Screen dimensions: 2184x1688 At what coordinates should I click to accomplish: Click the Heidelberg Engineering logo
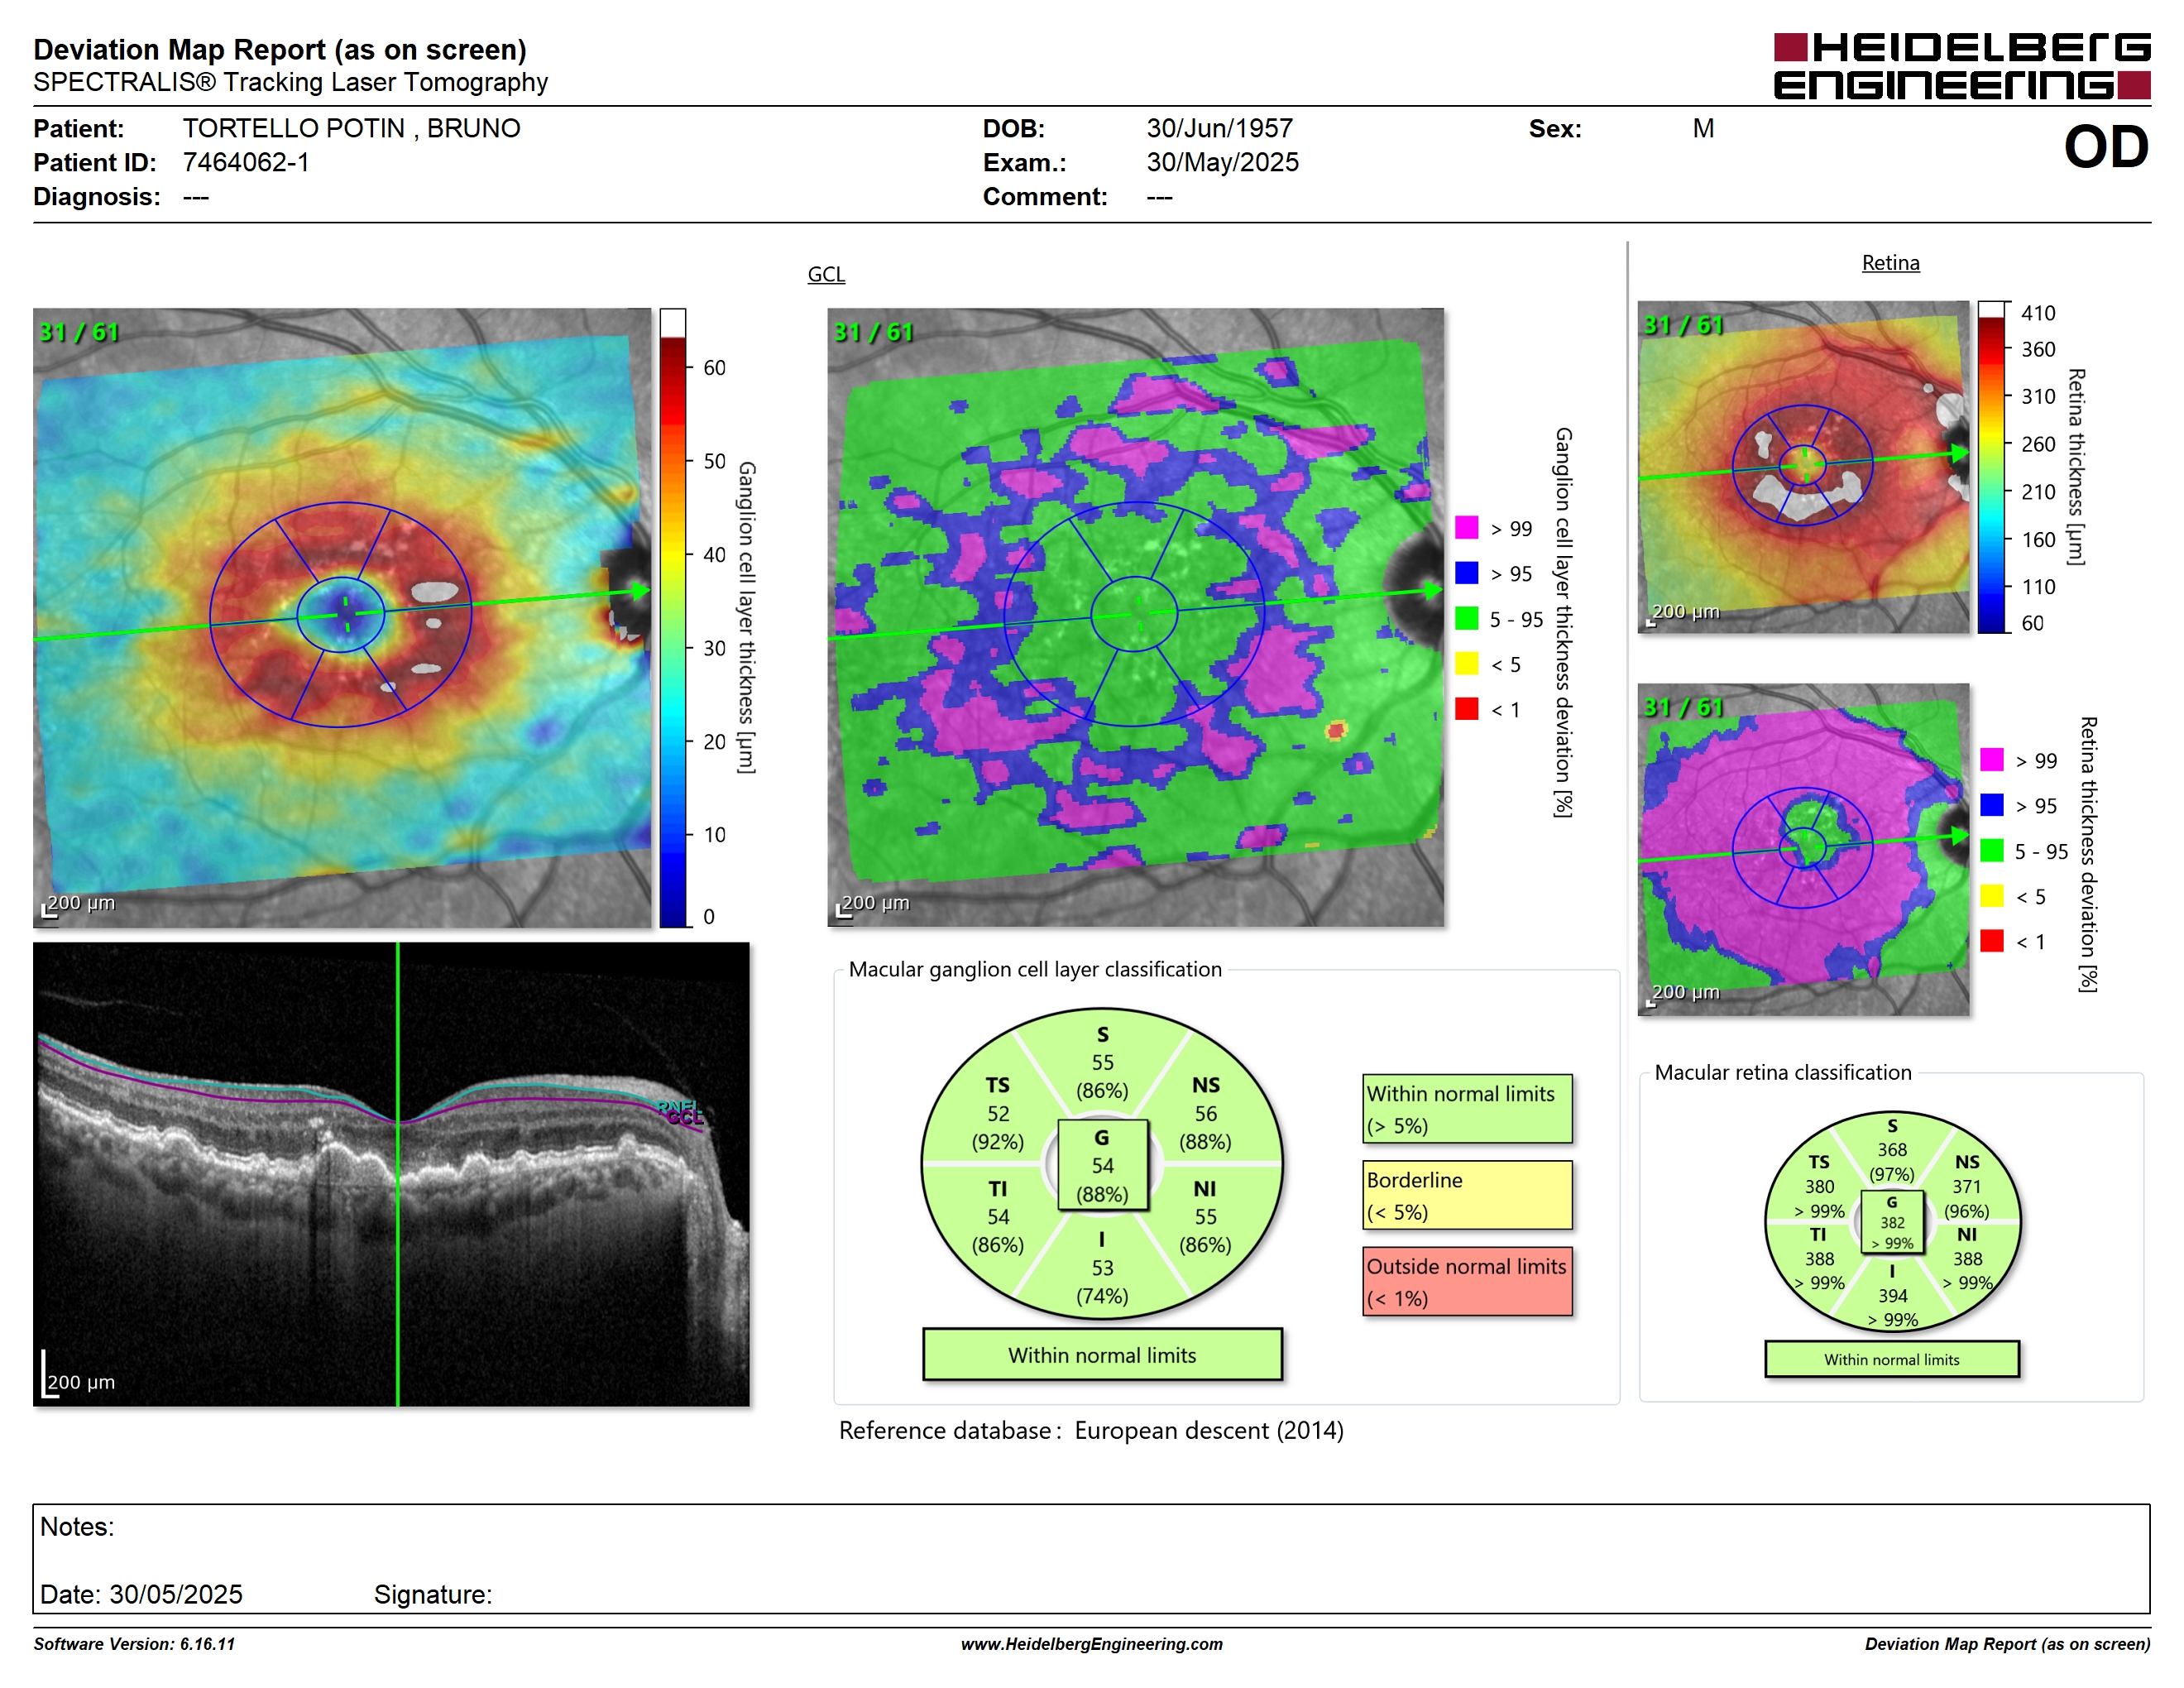(x=1961, y=66)
